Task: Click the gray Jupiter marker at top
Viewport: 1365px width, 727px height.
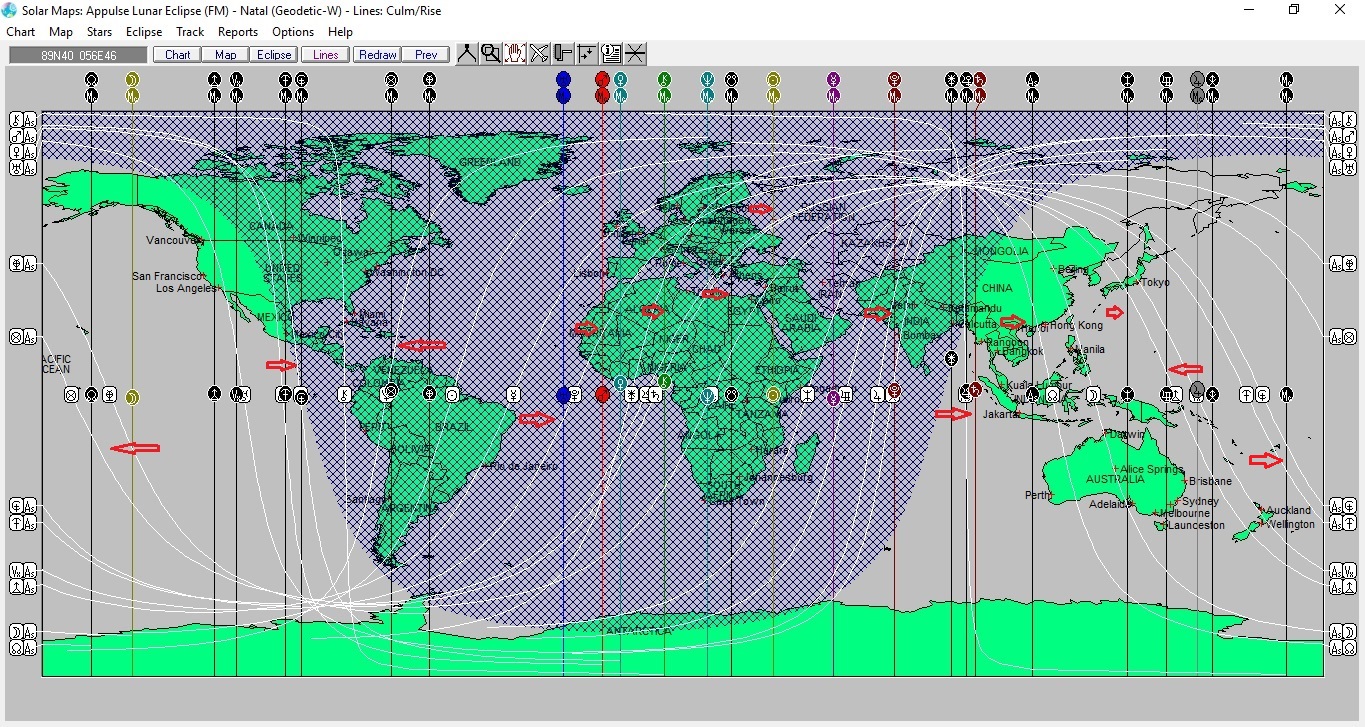Action: [1197, 79]
